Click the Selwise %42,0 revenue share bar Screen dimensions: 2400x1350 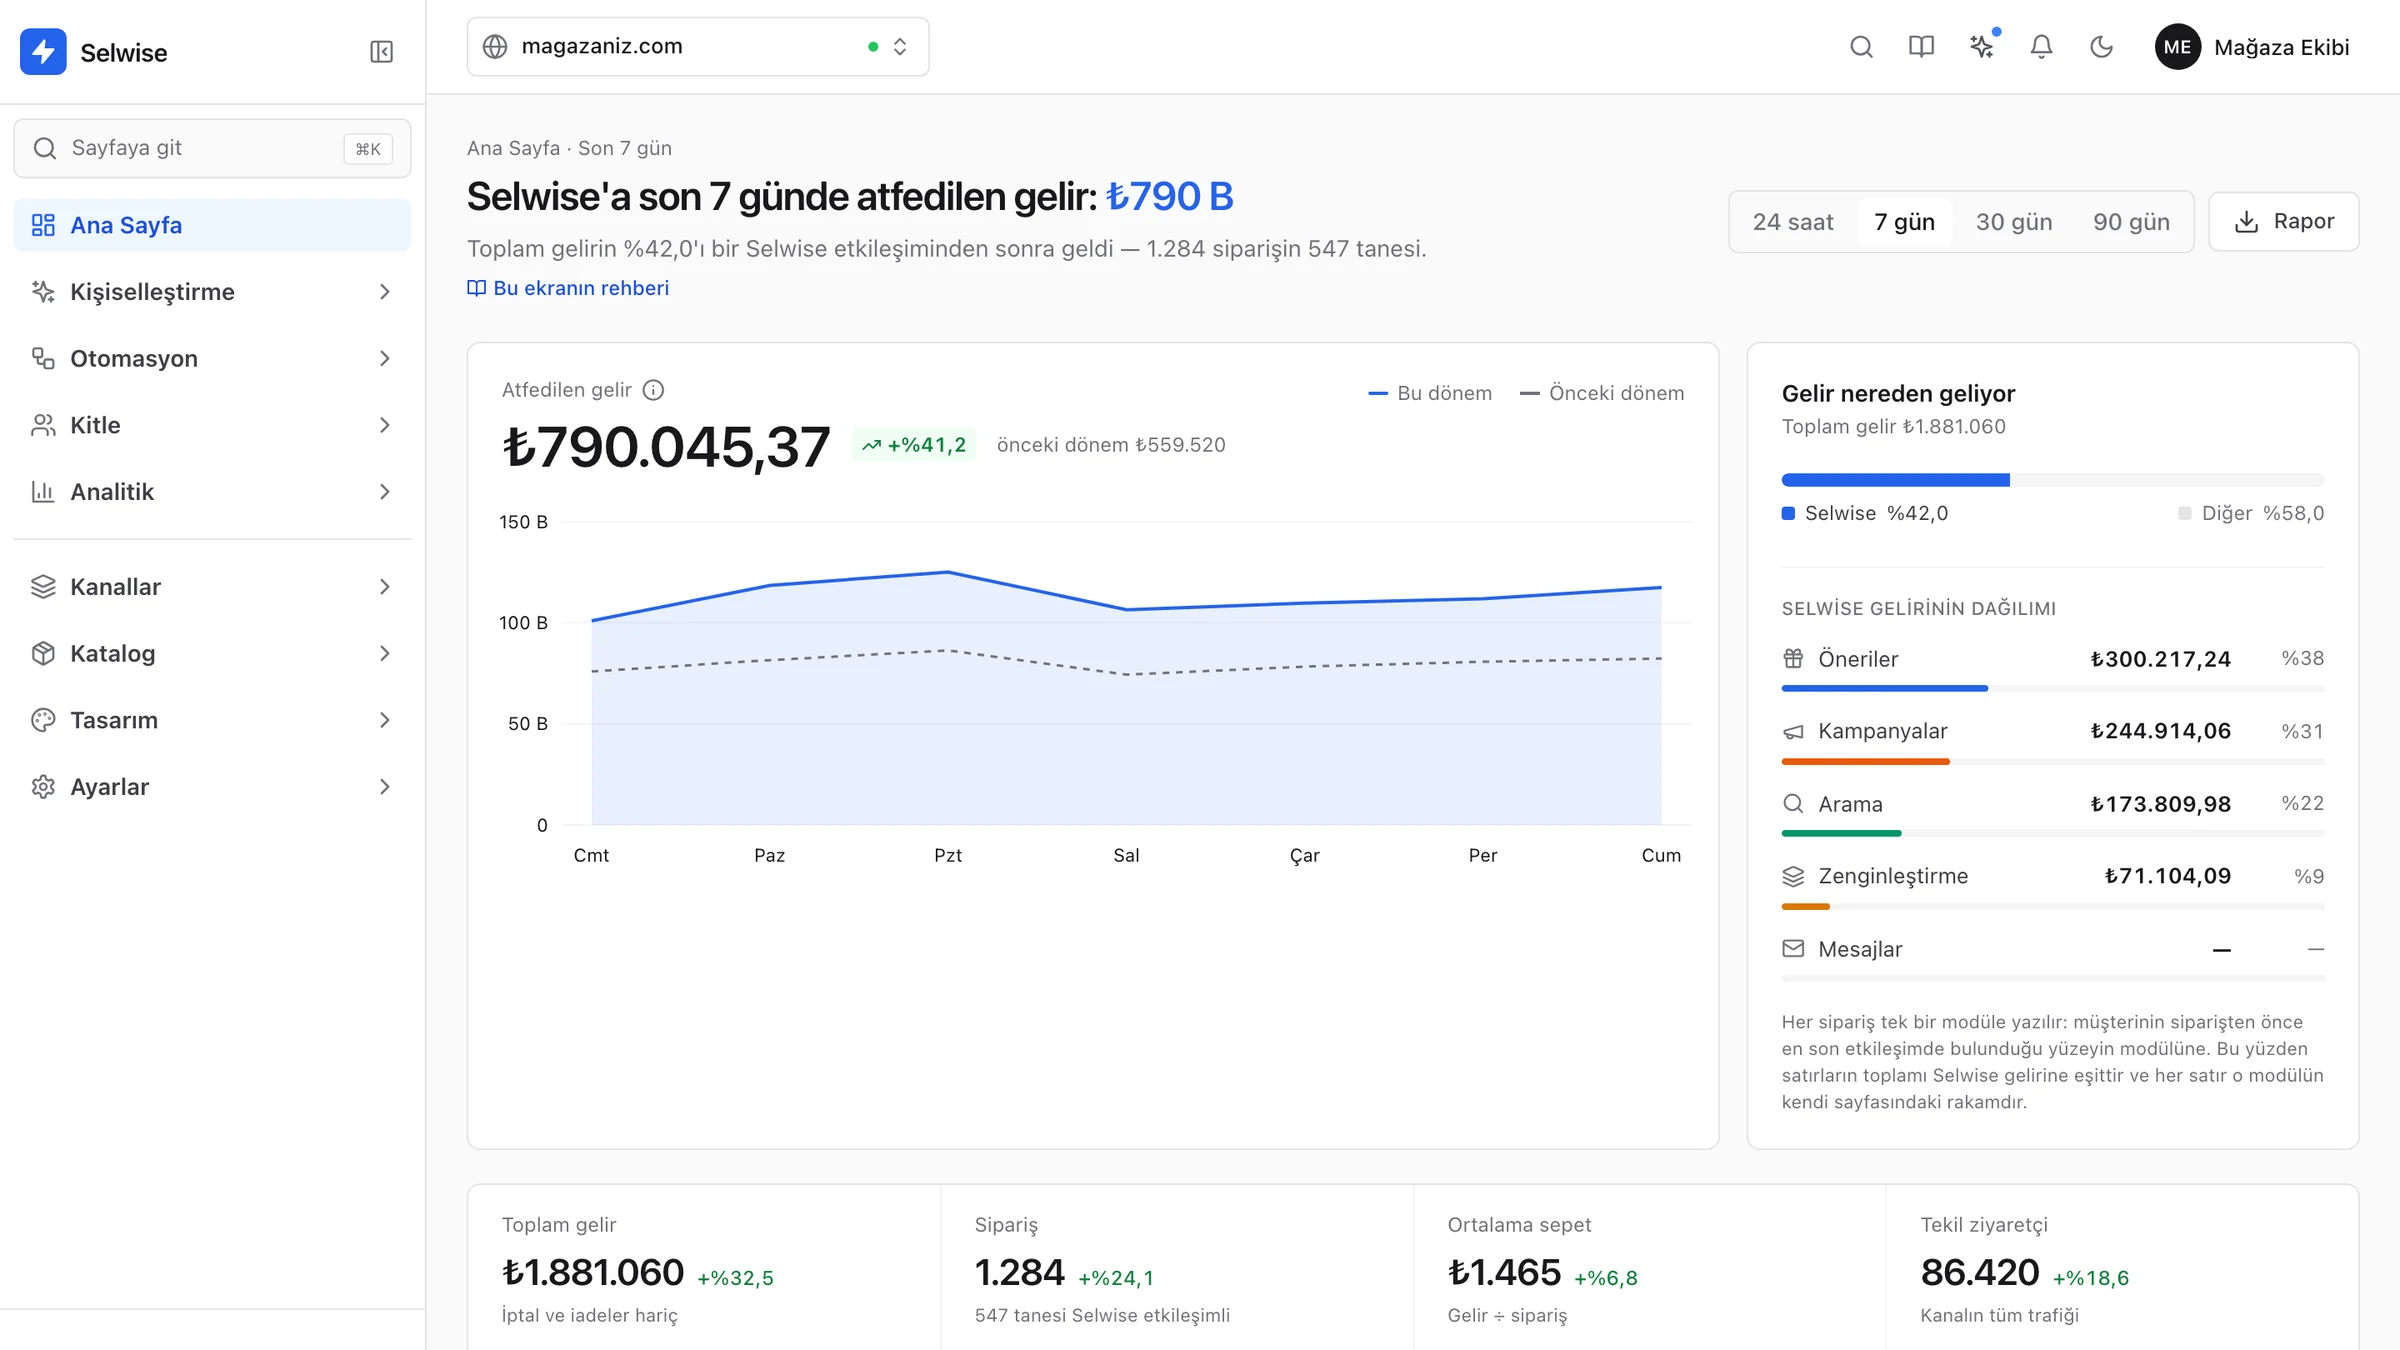click(x=1895, y=480)
